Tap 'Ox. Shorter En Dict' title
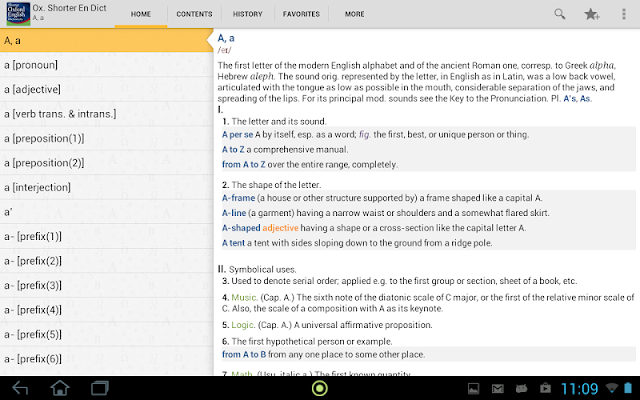The height and width of the screenshot is (400, 640). click(x=69, y=8)
